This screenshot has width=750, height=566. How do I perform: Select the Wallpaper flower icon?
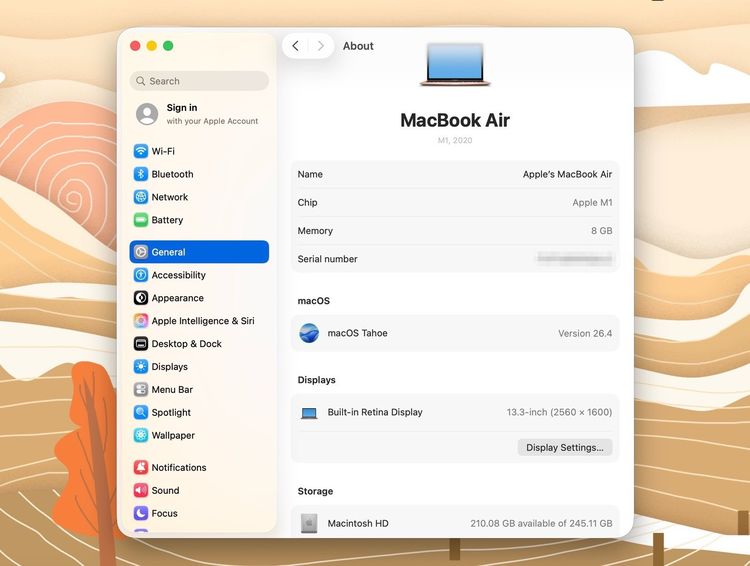tap(141, 435)
